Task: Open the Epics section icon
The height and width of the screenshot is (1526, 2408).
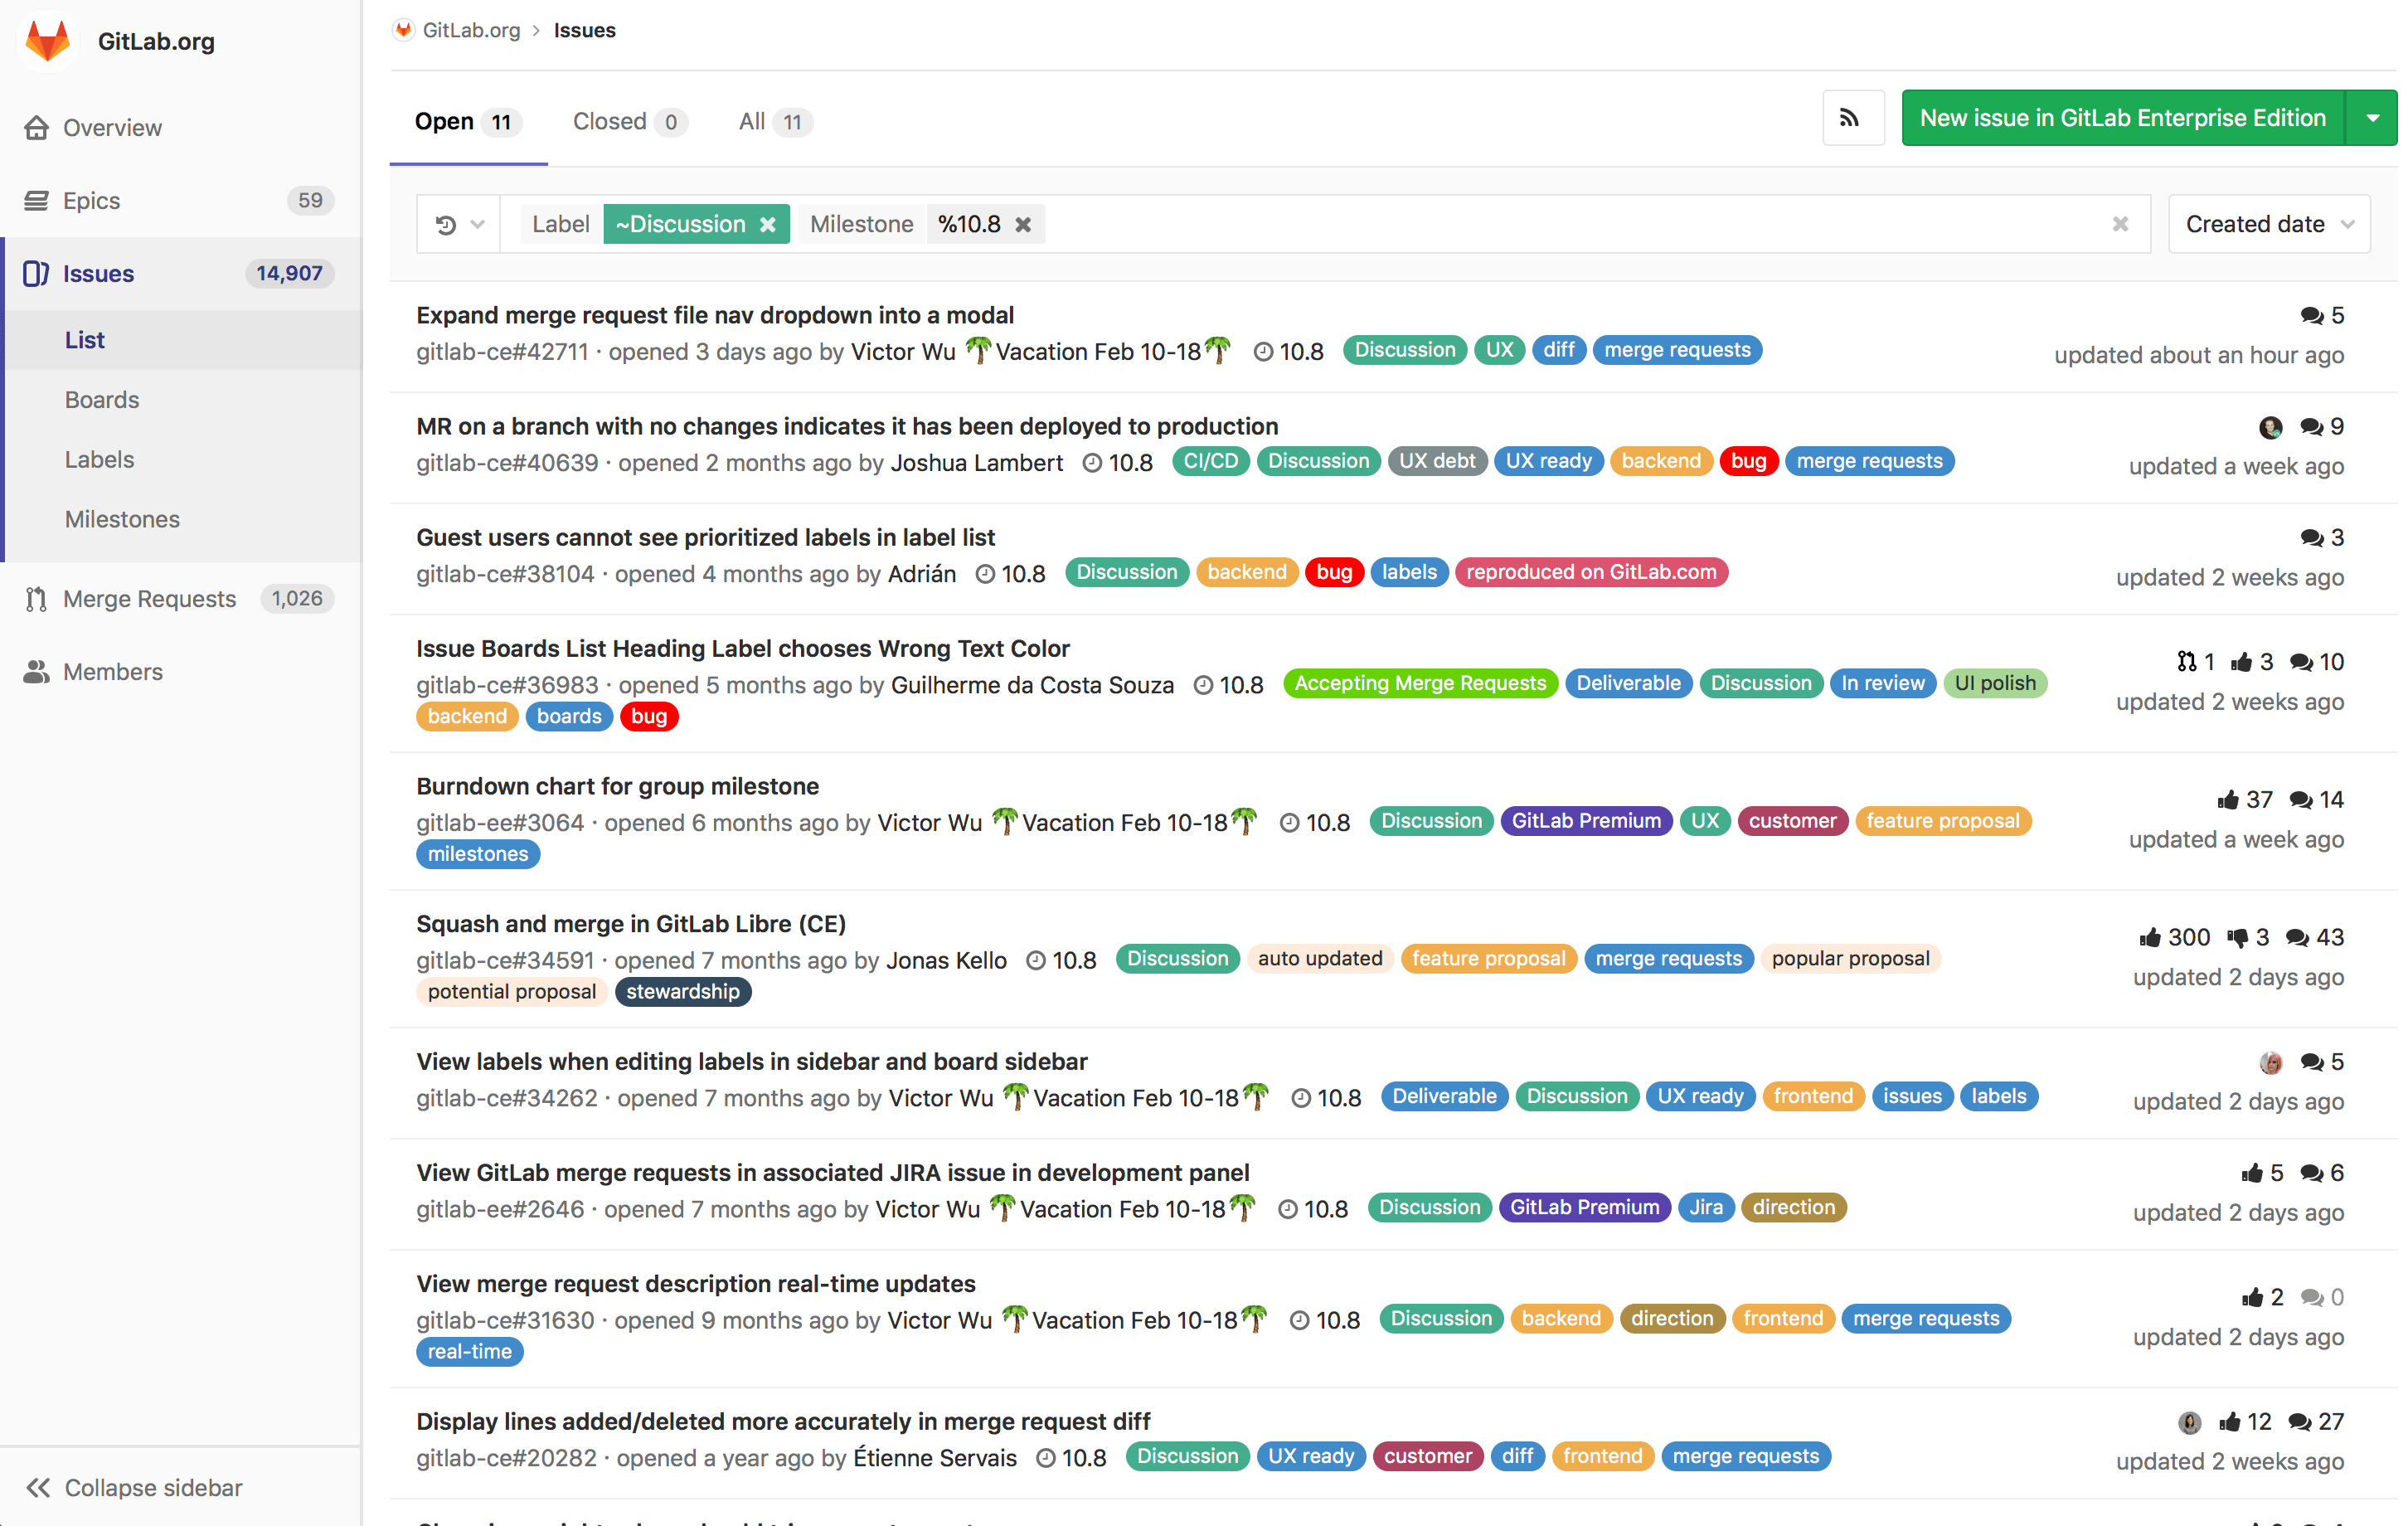Action: [x=35, y=200]
